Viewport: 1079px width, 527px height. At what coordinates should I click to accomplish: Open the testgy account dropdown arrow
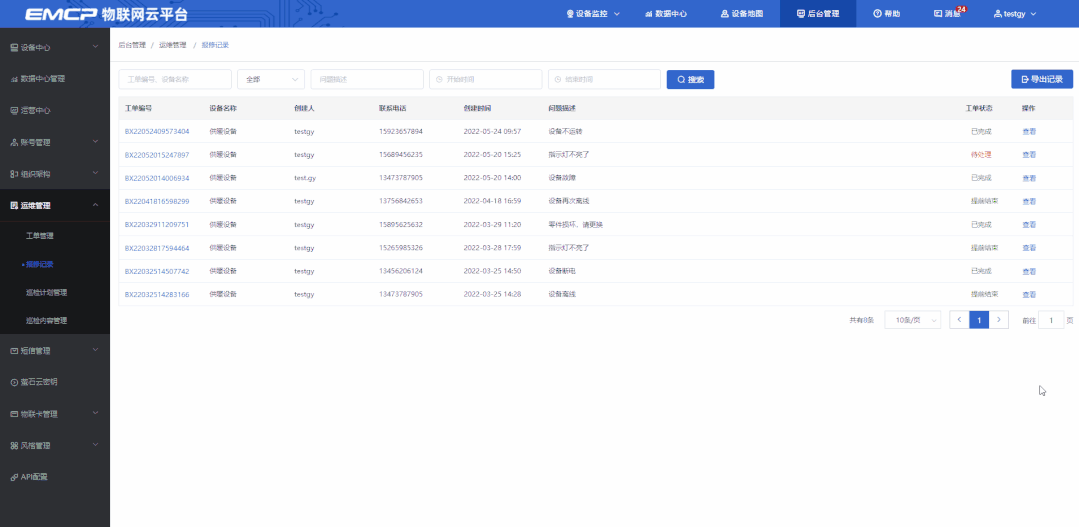click(x=1033, y=14)
